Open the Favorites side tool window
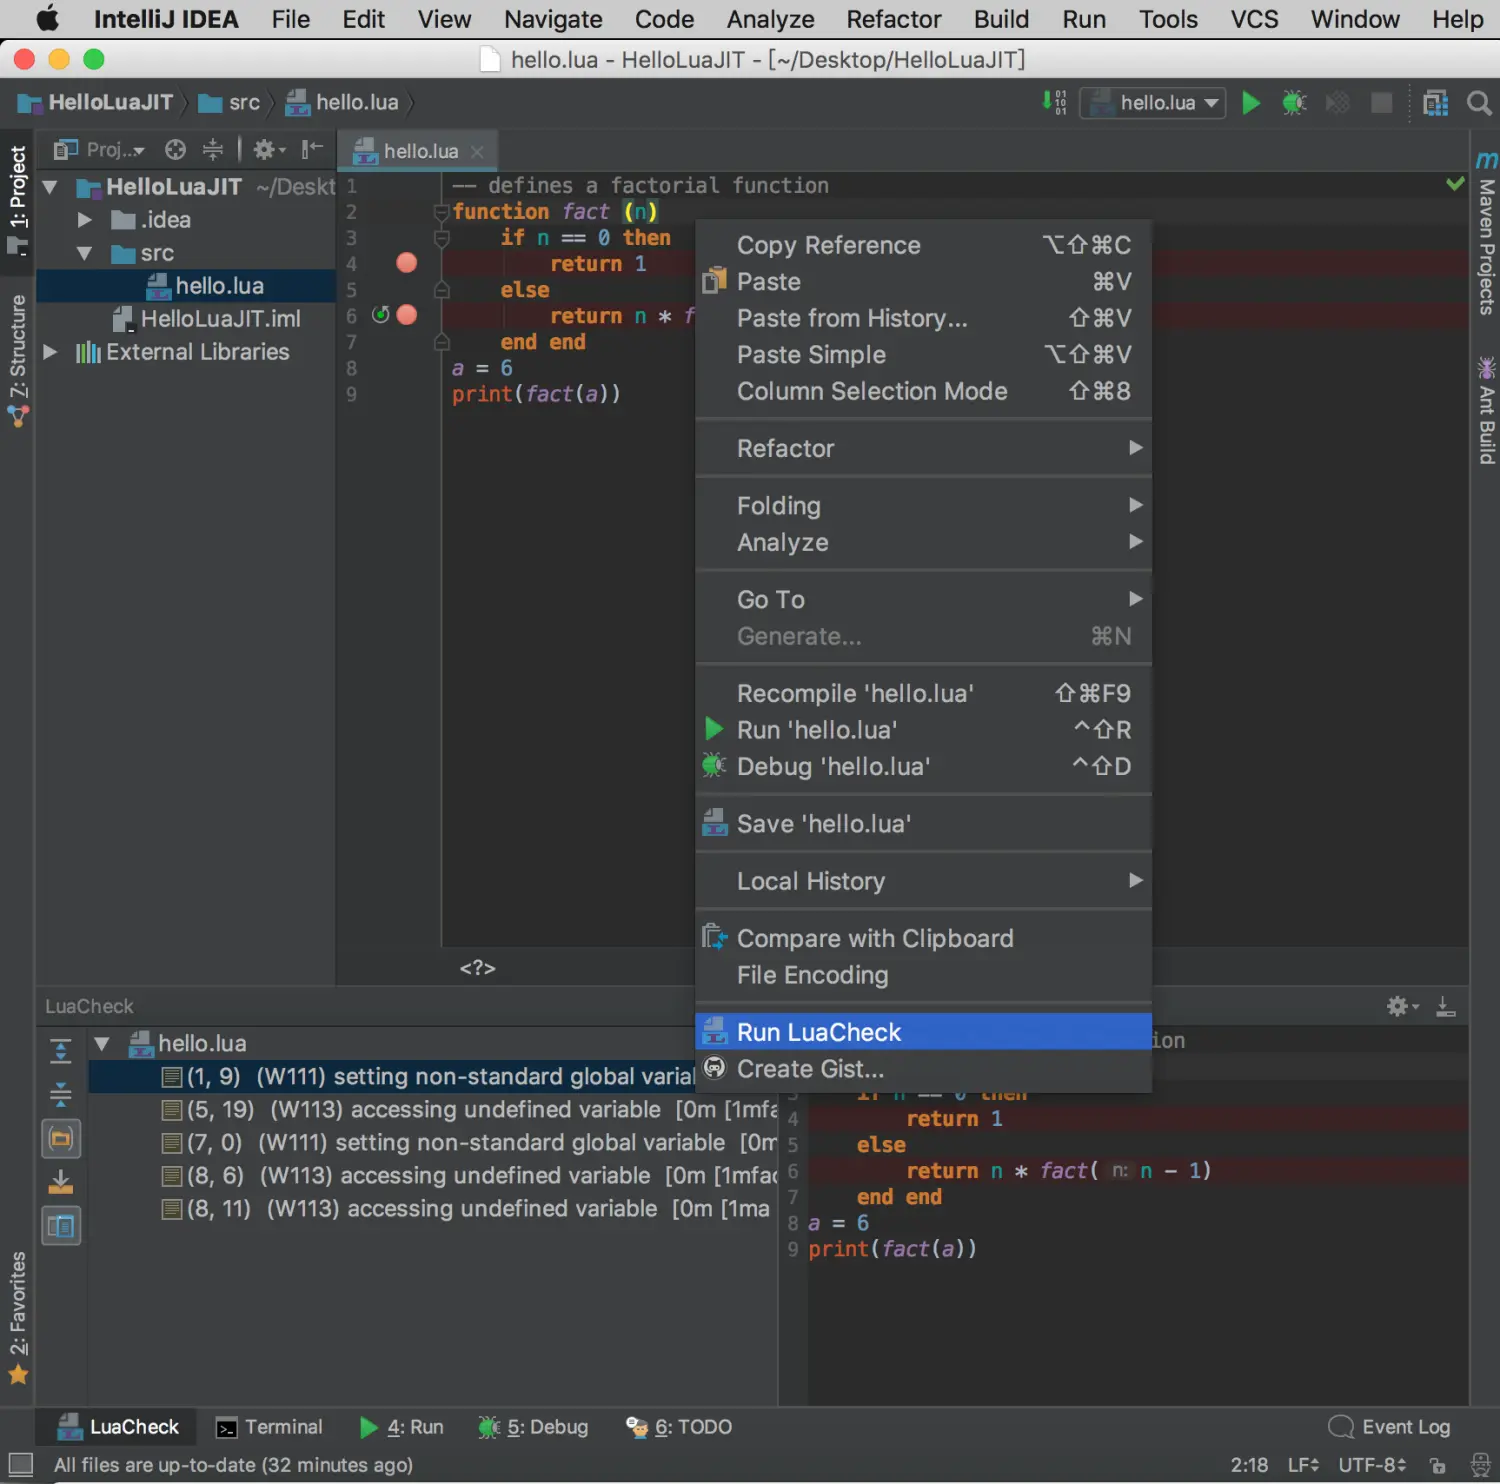Viewport: 1500px width, 1484px height. 18,1318
